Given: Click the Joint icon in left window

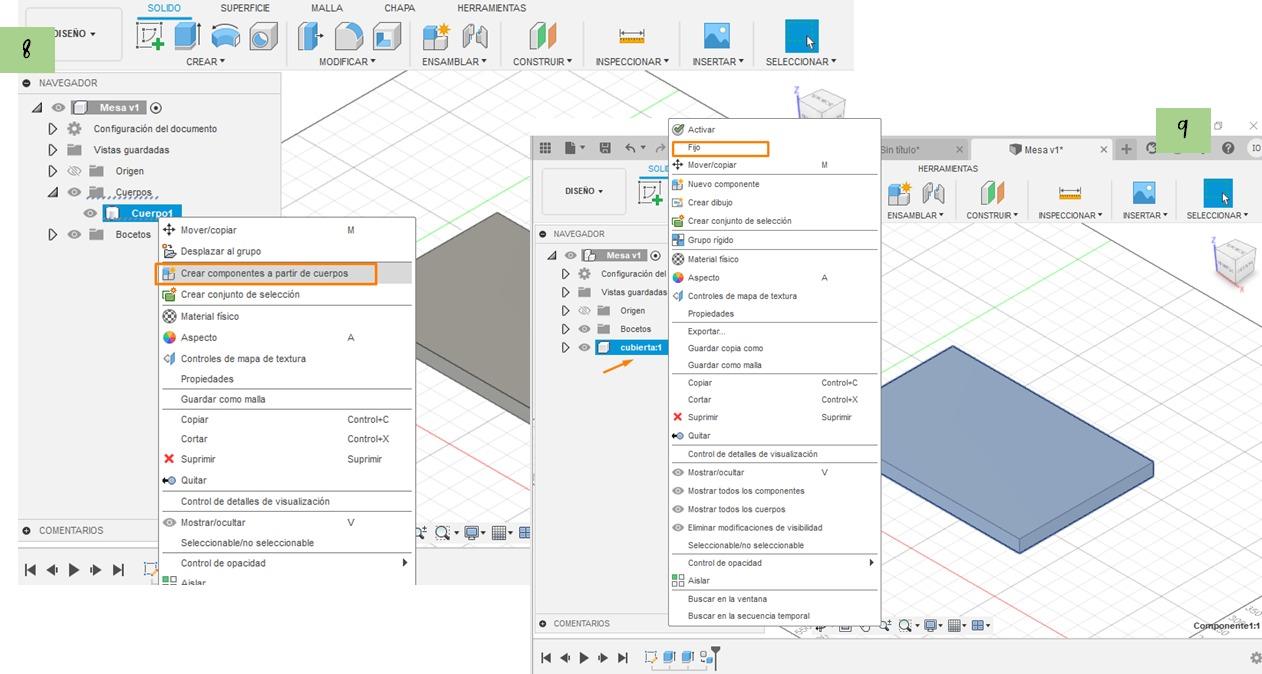Looking at the screenshot, I should (x=474, y=37).
